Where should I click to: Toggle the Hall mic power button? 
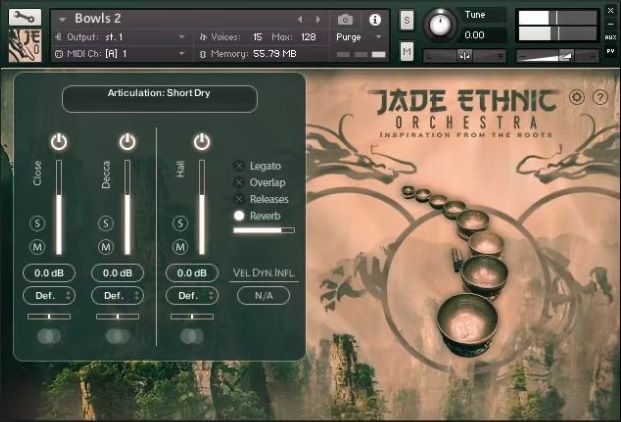[202, 142]
